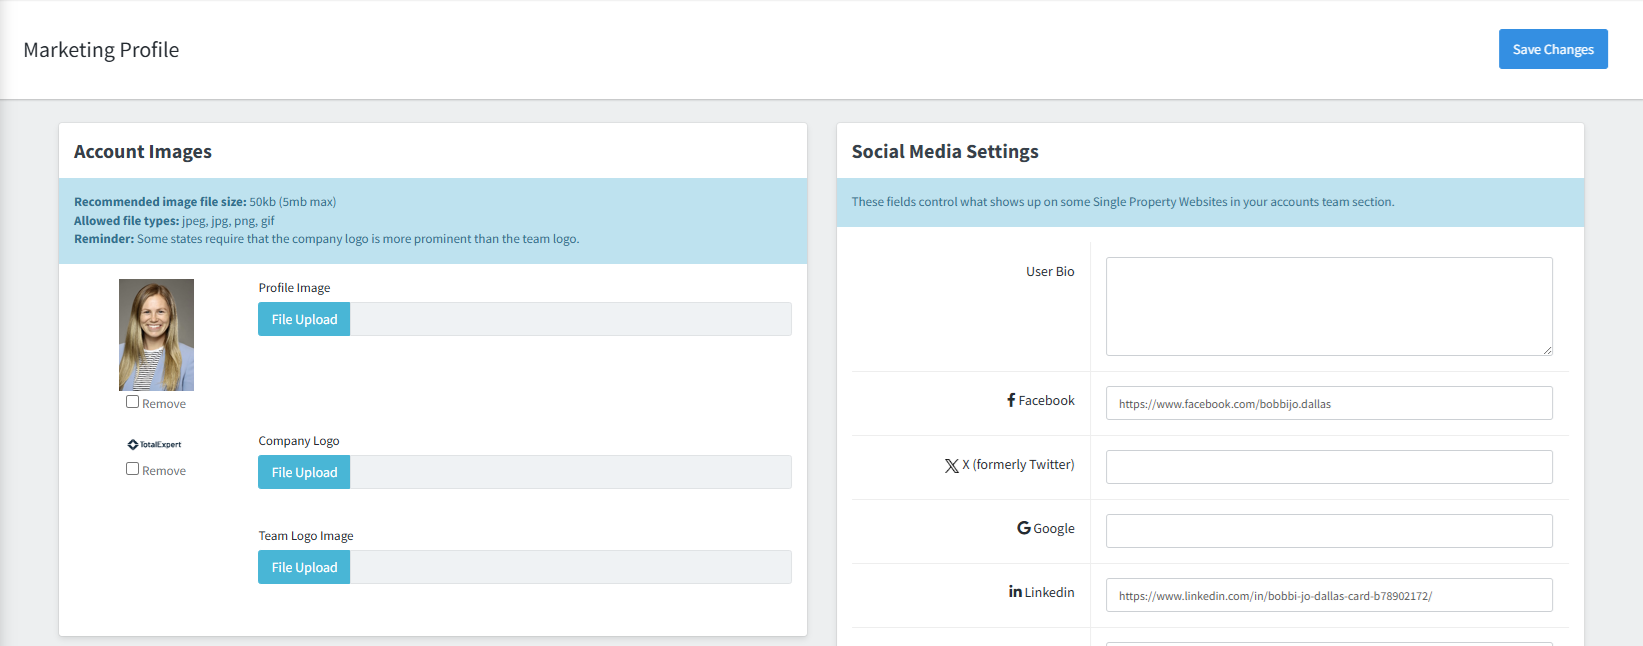Click the Facebook icon
This screenshot has width=1643, height=646.
point(1011,400)
